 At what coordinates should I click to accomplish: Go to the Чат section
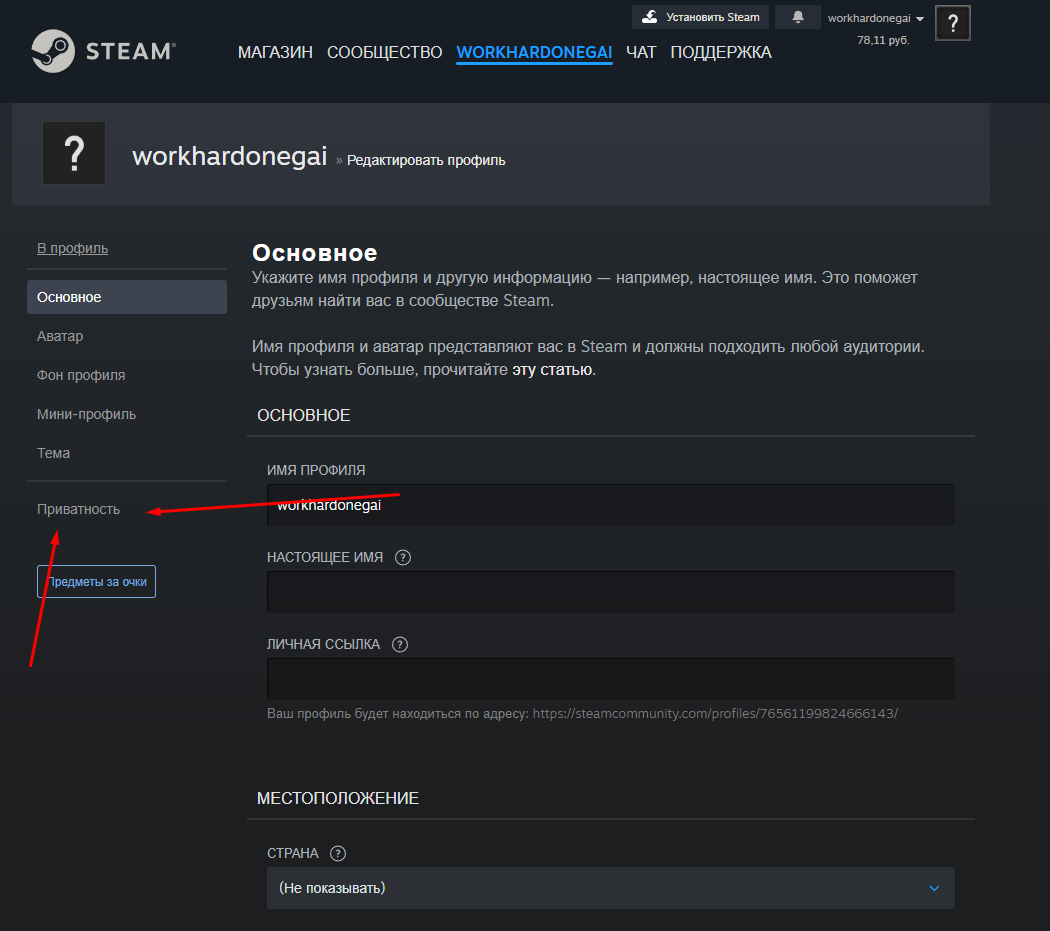641,52
